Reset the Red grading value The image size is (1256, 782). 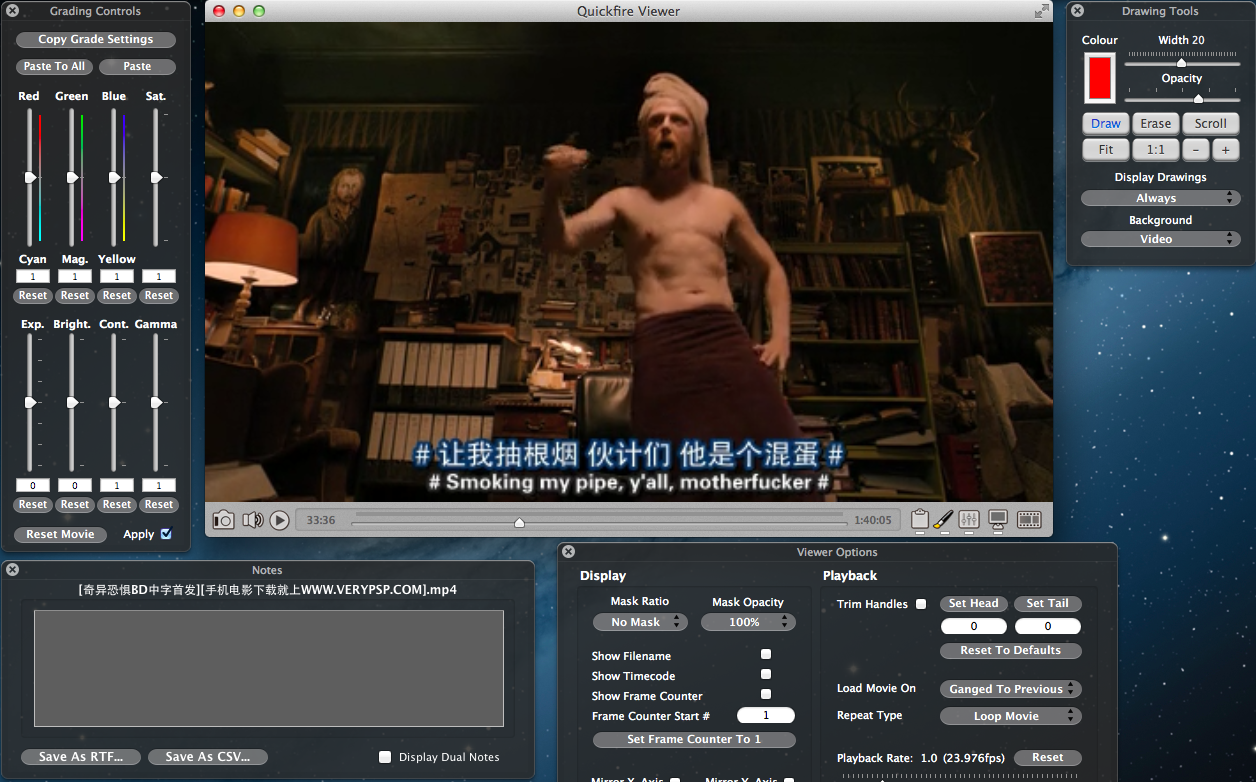(x=33, y=296)
